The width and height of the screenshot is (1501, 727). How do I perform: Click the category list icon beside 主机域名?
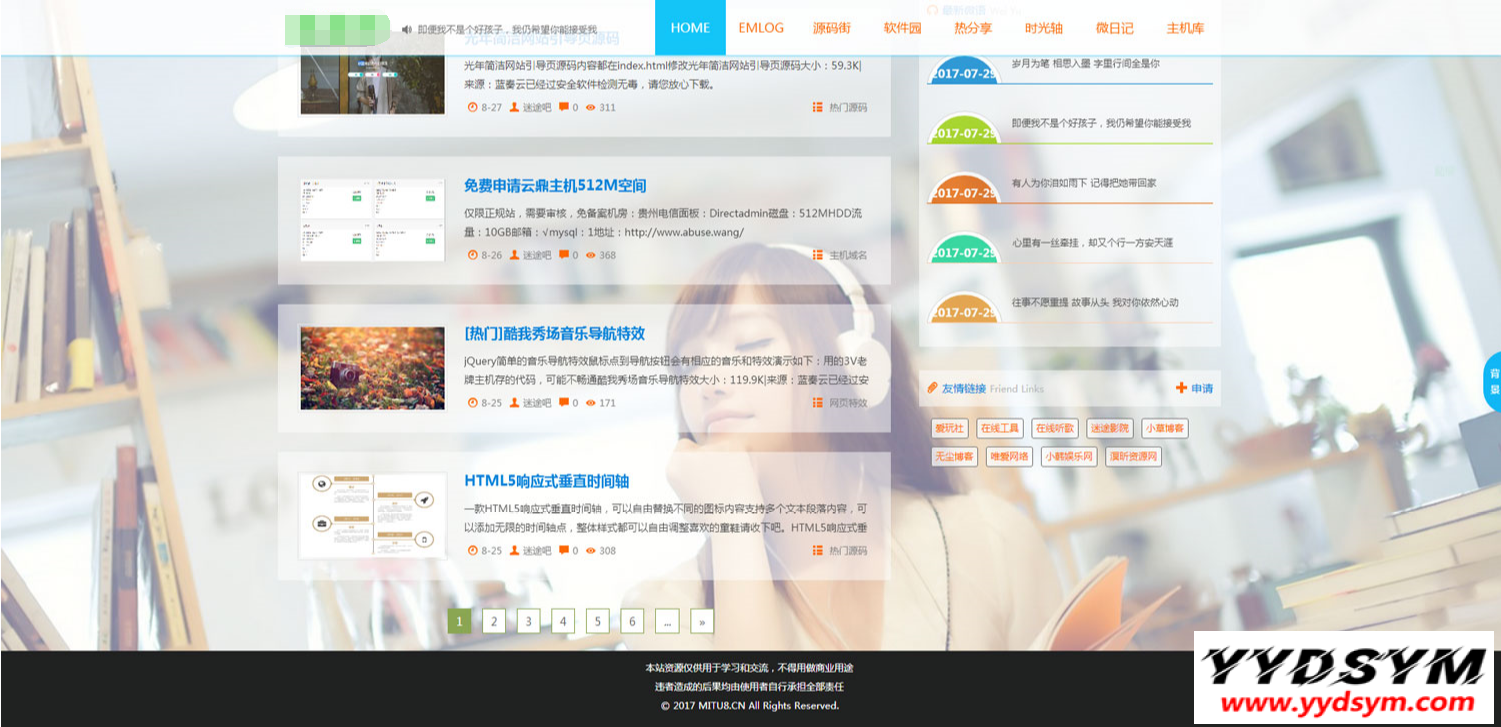(817, 255)
